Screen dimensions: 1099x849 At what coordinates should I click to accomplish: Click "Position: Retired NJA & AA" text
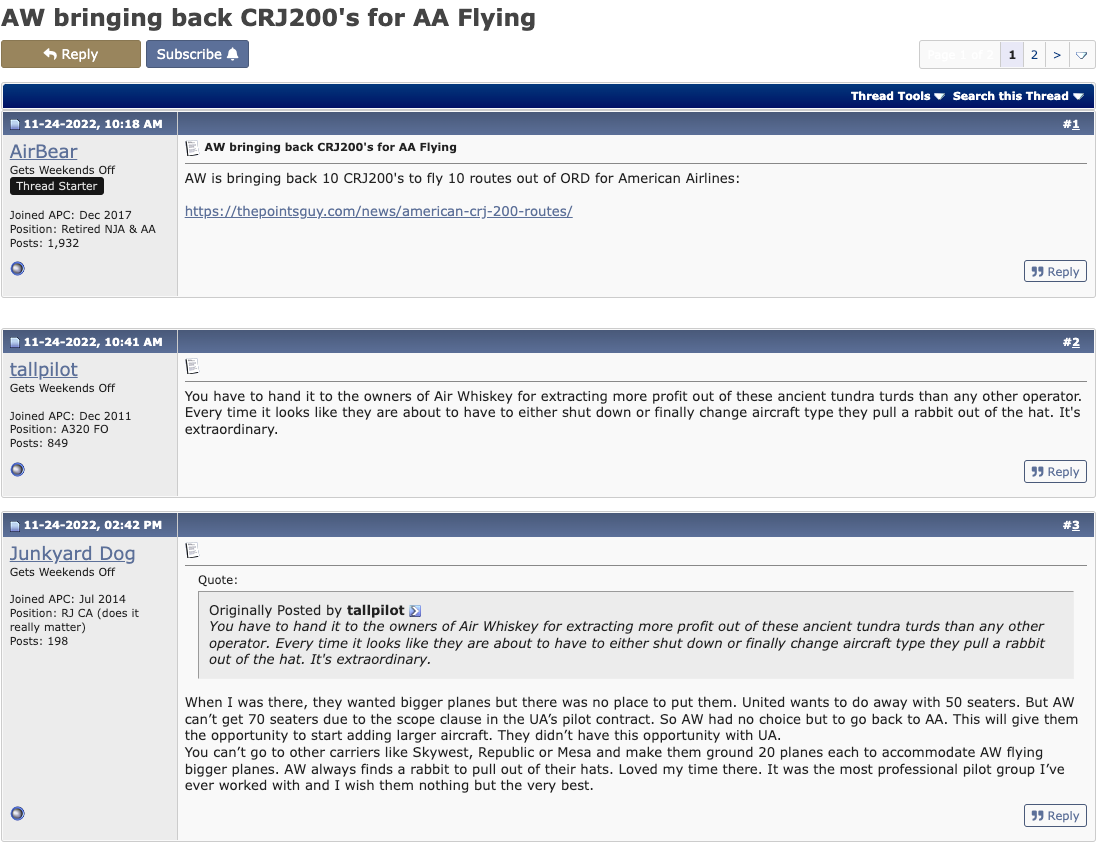(83, 229)
